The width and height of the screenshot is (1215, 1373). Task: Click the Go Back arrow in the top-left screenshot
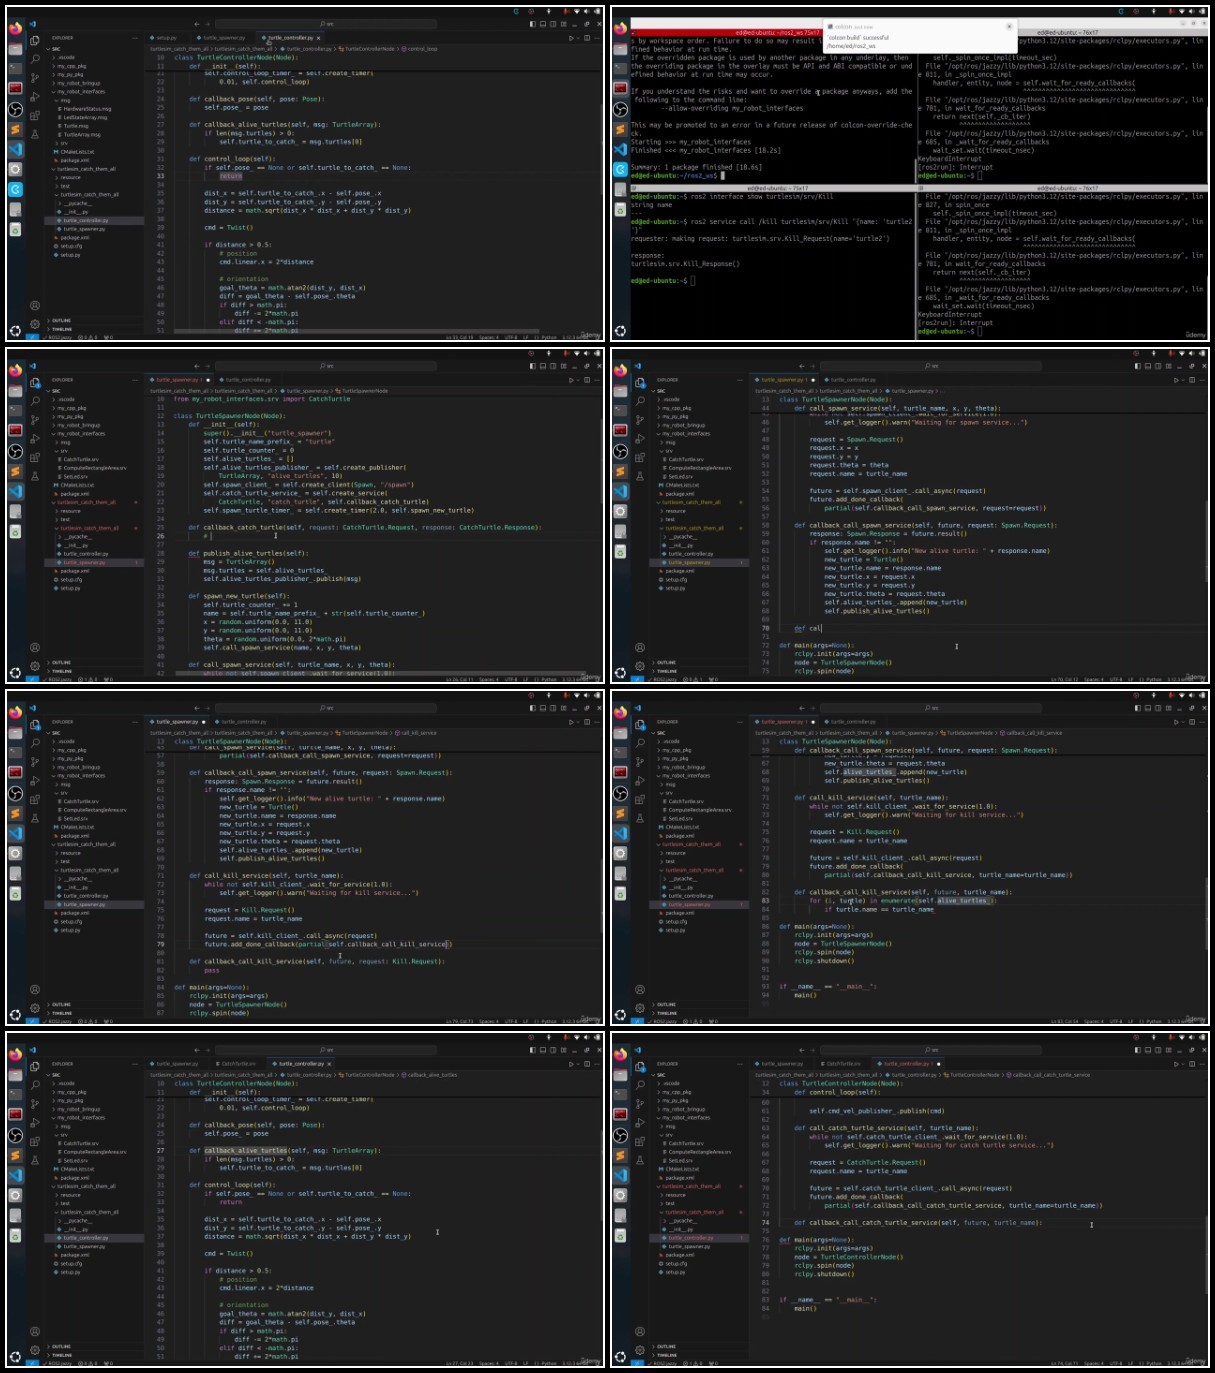tap(196, 24)
